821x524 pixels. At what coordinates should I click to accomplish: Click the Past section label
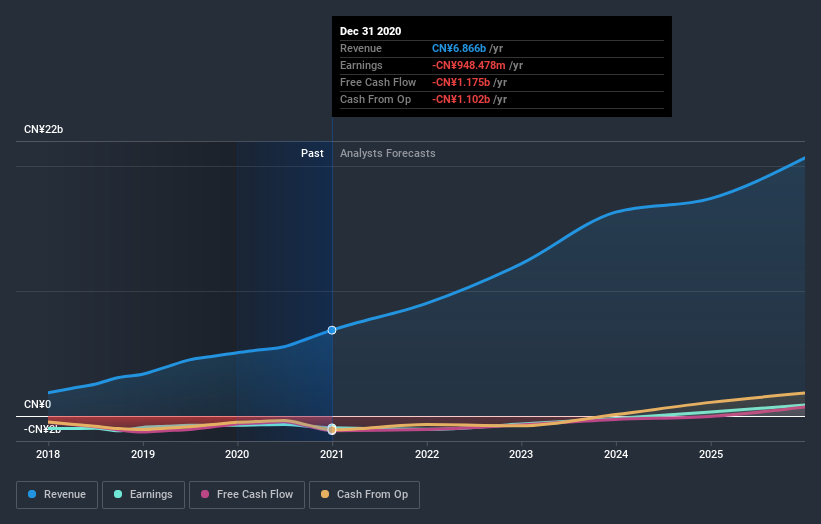[x=312, y=153]
